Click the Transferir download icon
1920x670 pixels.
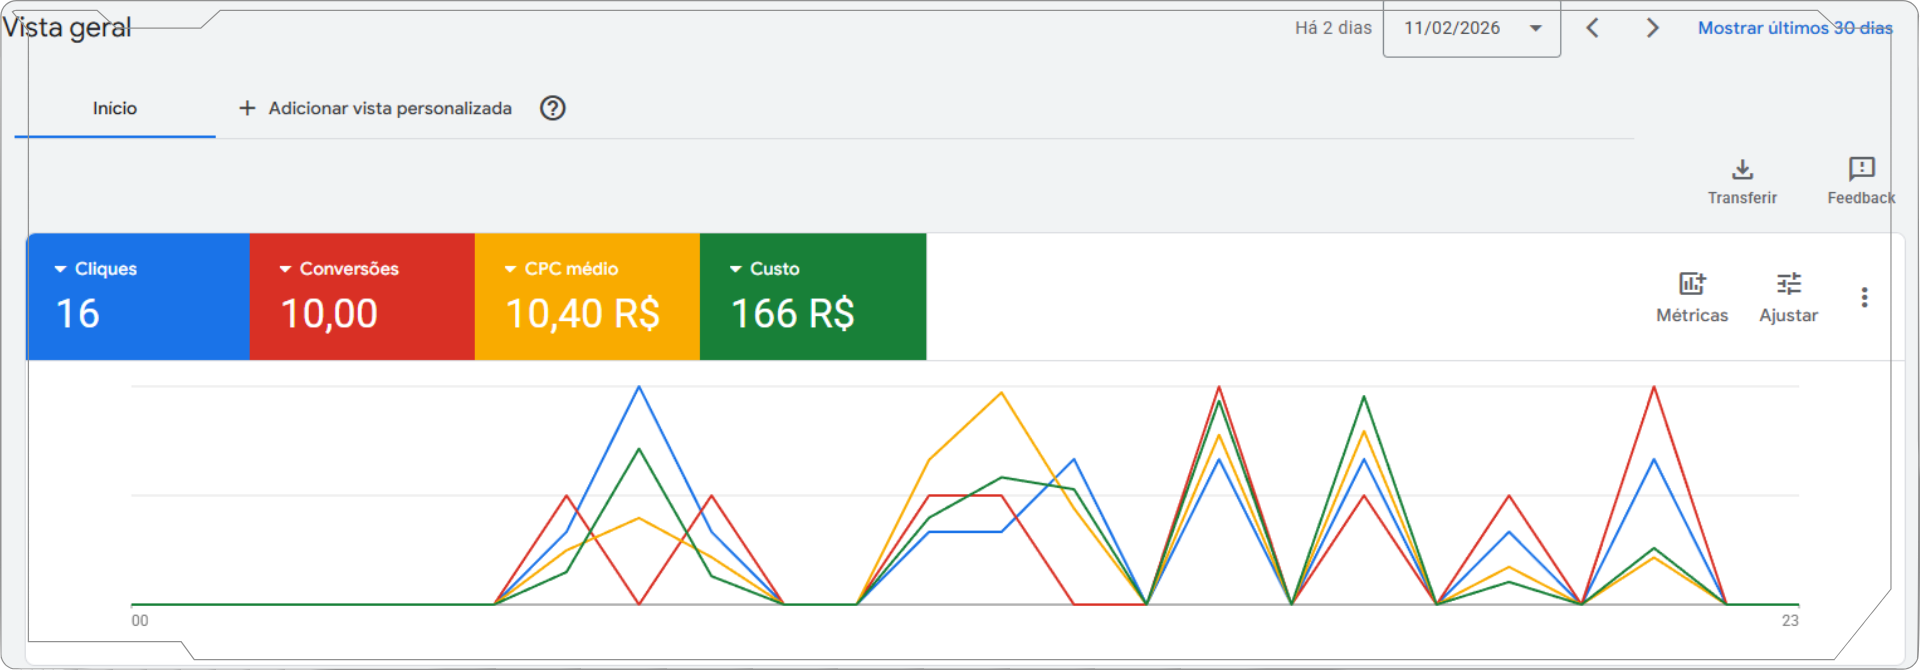[x=1742, y=169]
